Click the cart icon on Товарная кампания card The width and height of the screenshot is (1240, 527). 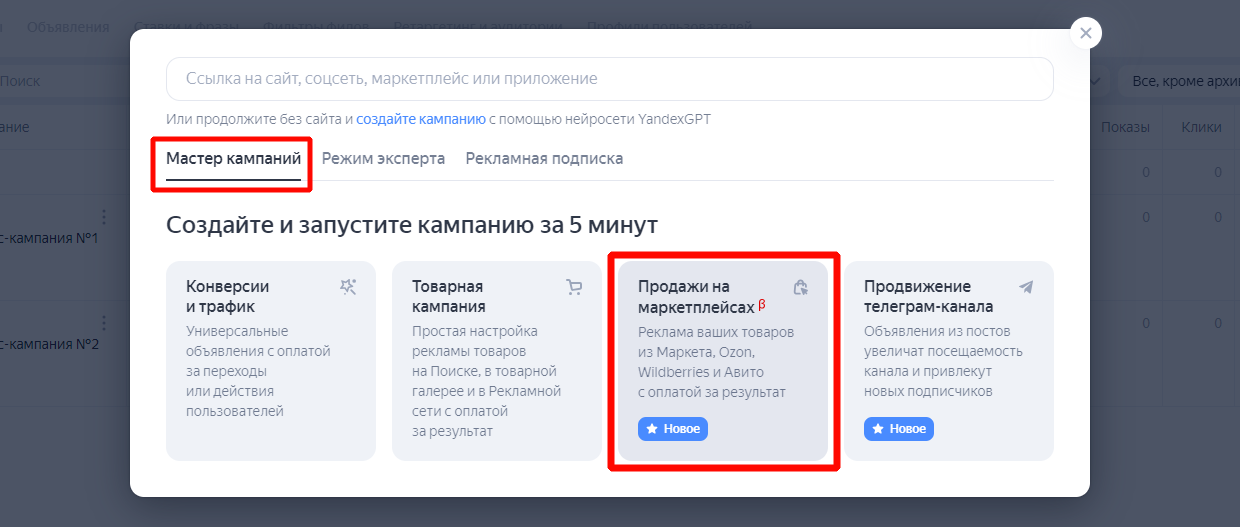pos(574,287)
